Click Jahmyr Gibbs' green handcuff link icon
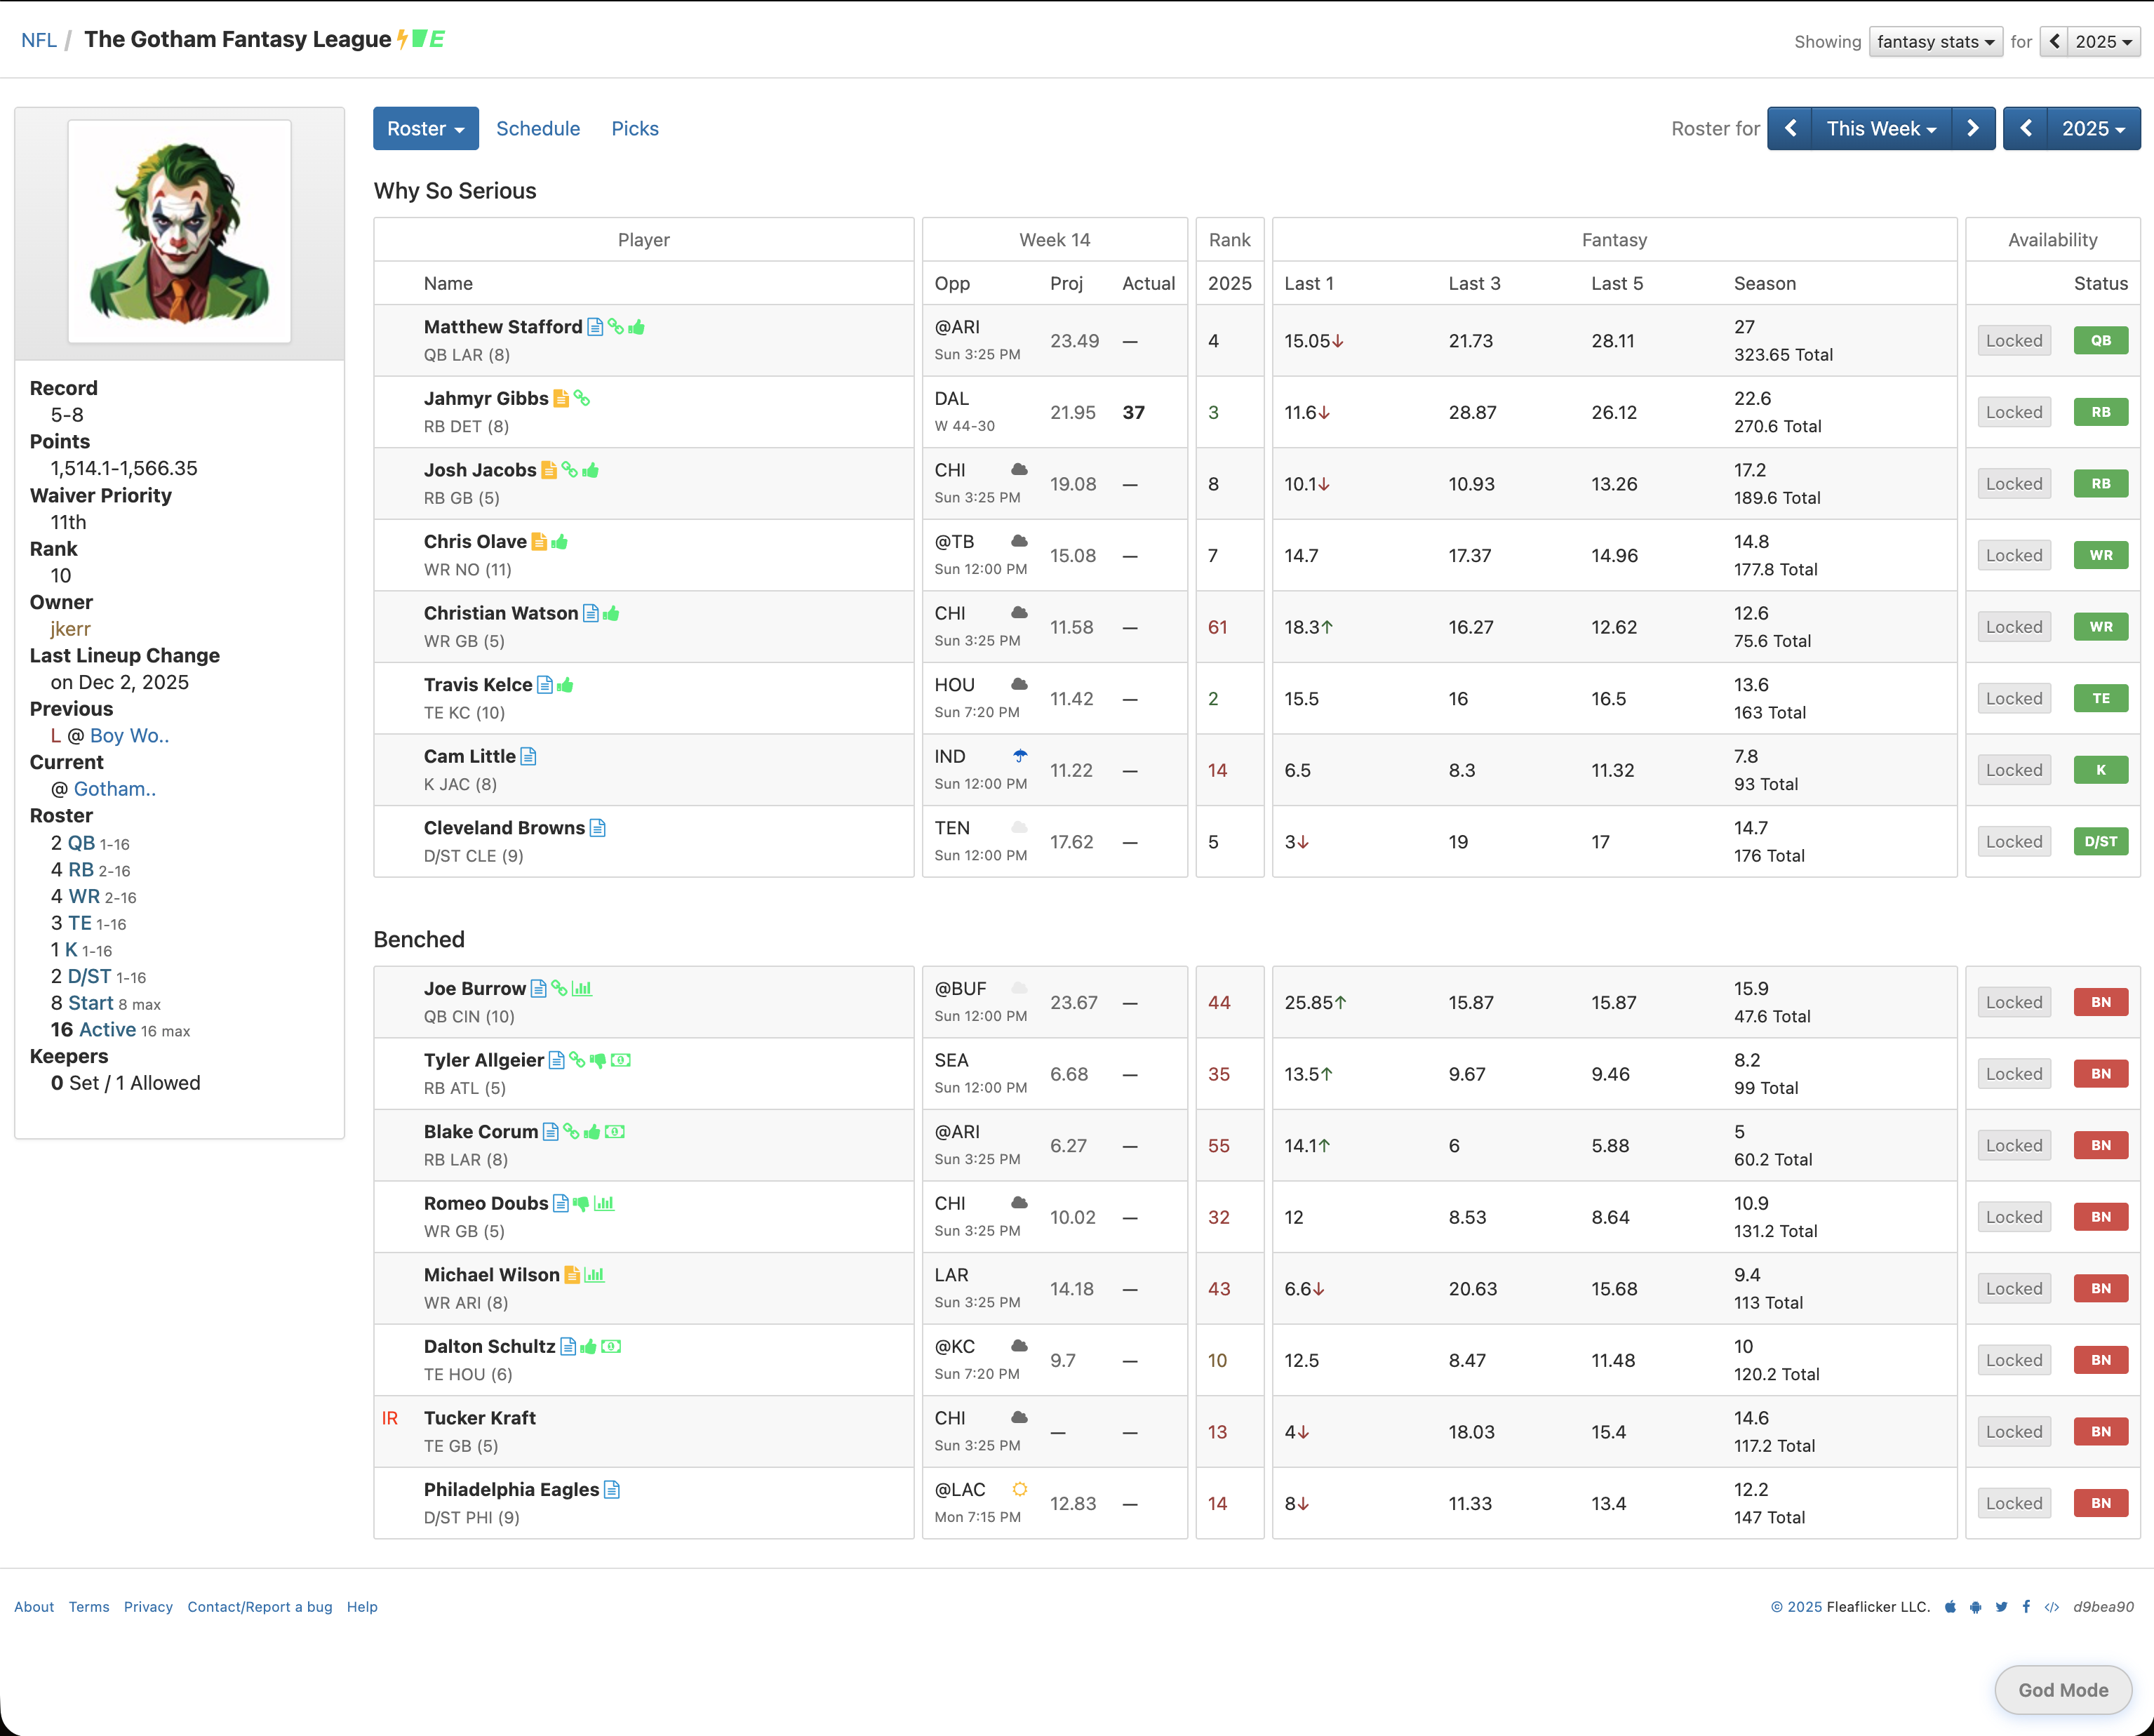2154x1736 pixels. [582, 398]
